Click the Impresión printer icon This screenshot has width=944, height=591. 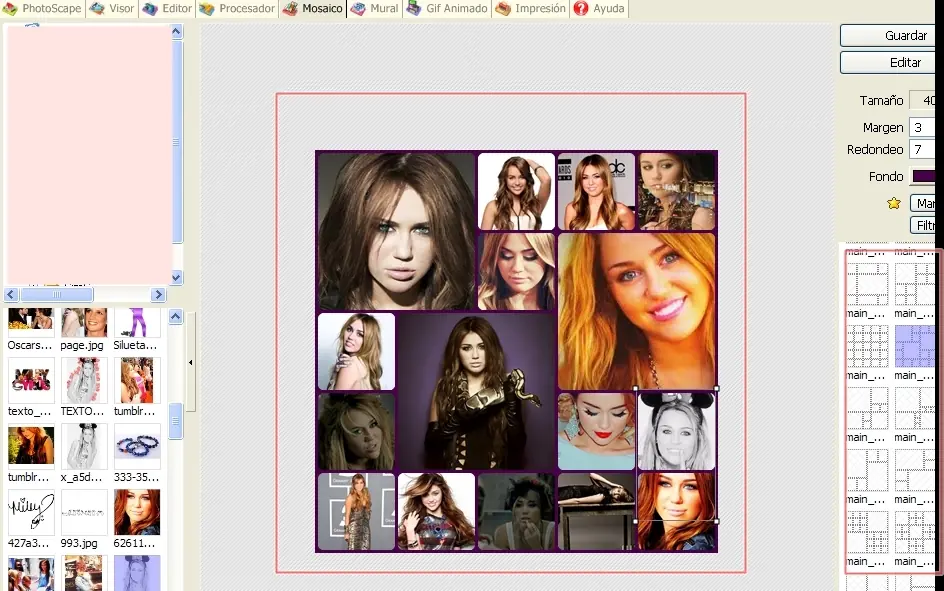click(x=503, y=8)
